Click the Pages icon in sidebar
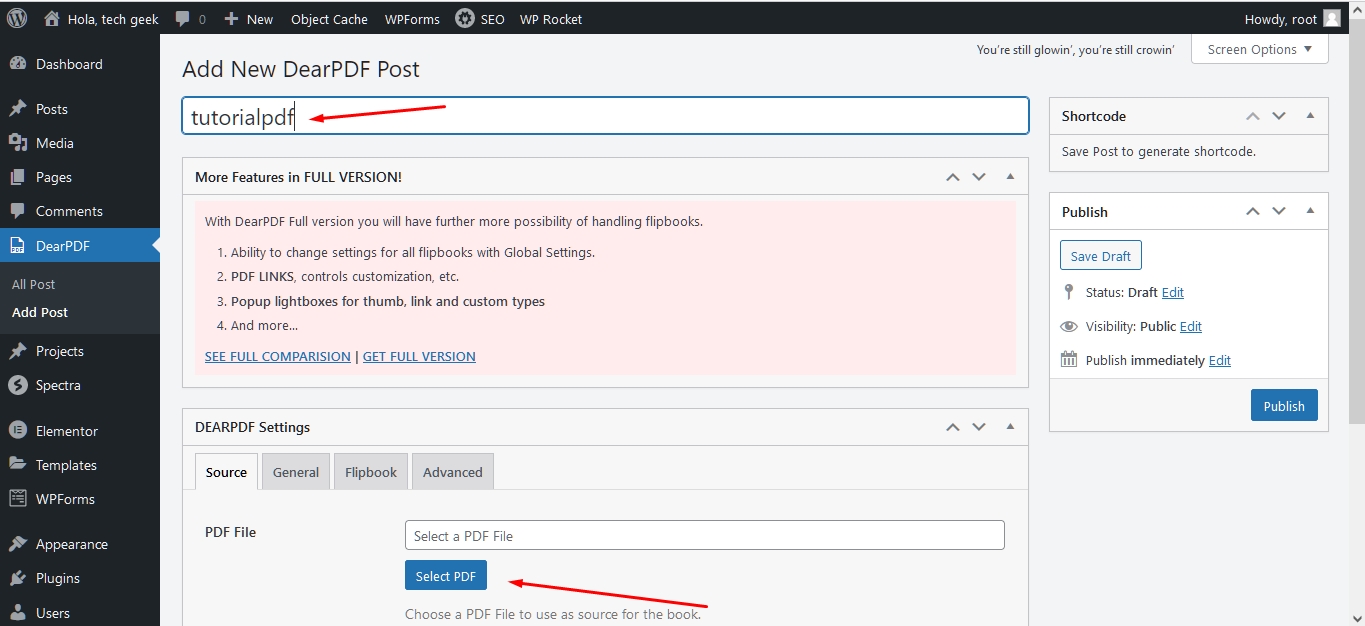1365x626 pixels. [17, 177]
